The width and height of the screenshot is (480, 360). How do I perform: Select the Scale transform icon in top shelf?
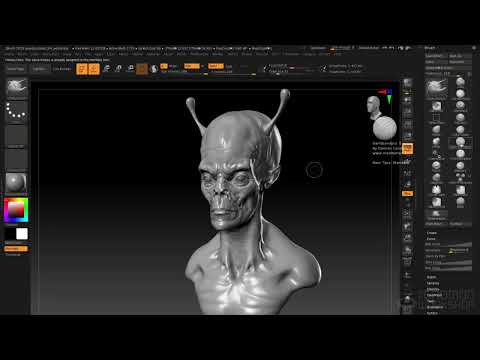tap(118, 69)
